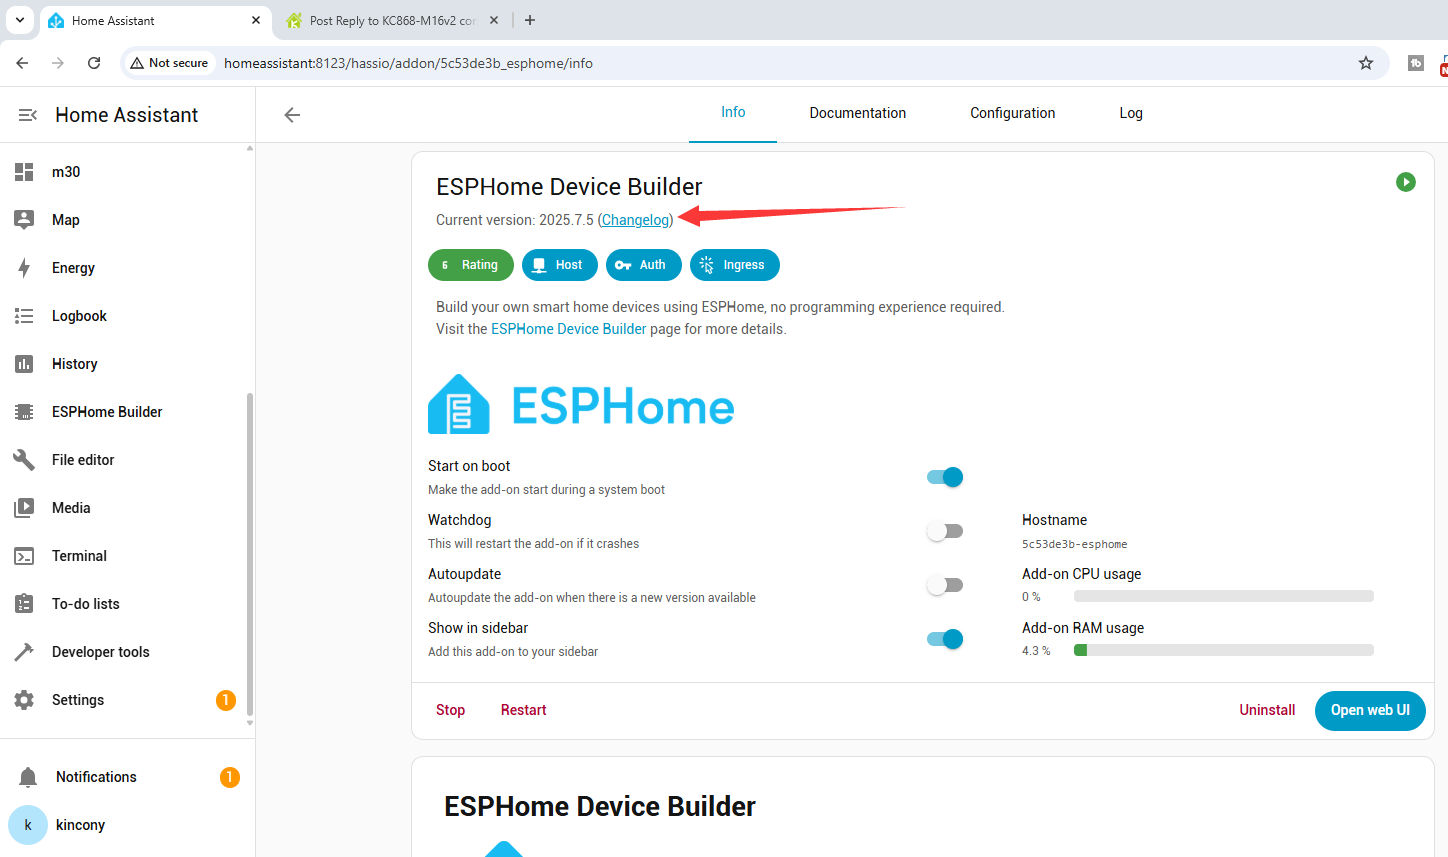This screenshot has width=1448, height=857.
Task: Collapse the Home Assistant sidebar menu icon
Action: click(28, 115)
